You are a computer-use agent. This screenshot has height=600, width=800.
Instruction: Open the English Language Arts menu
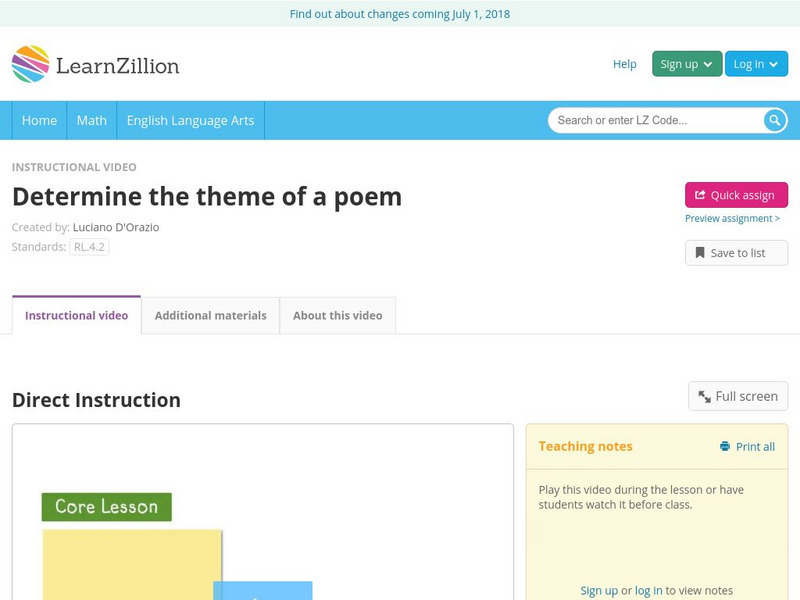coord(191,120)
